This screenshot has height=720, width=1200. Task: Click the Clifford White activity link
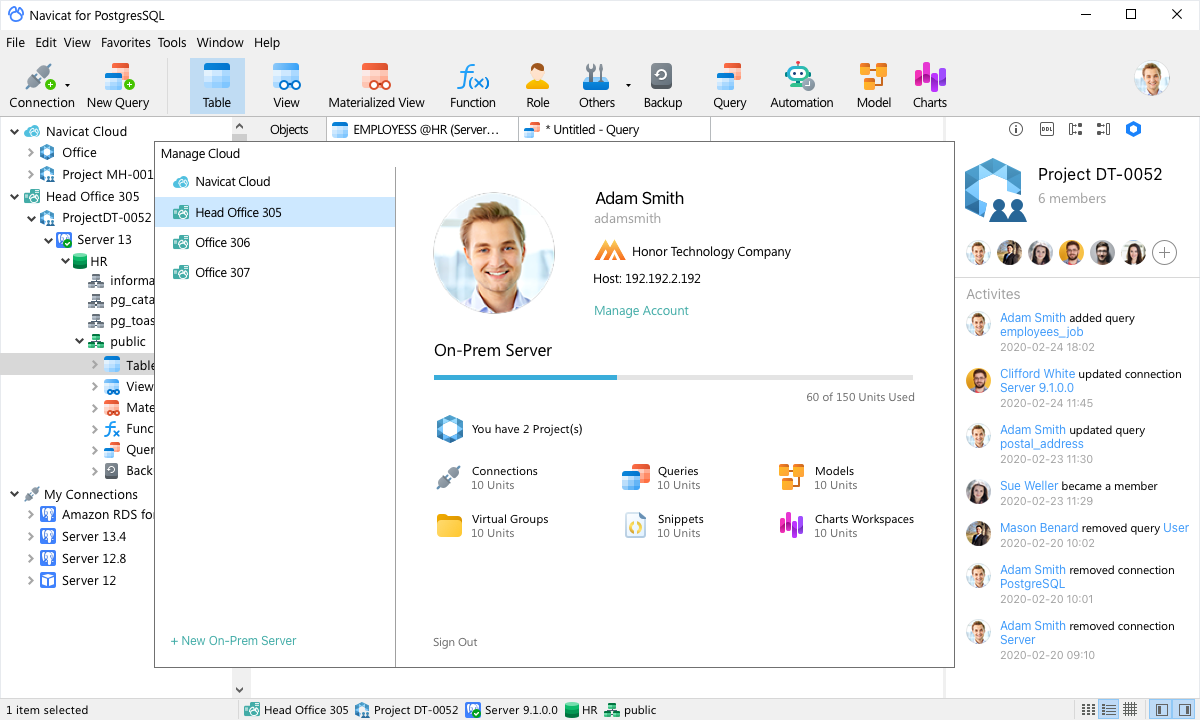point(1037,374)
